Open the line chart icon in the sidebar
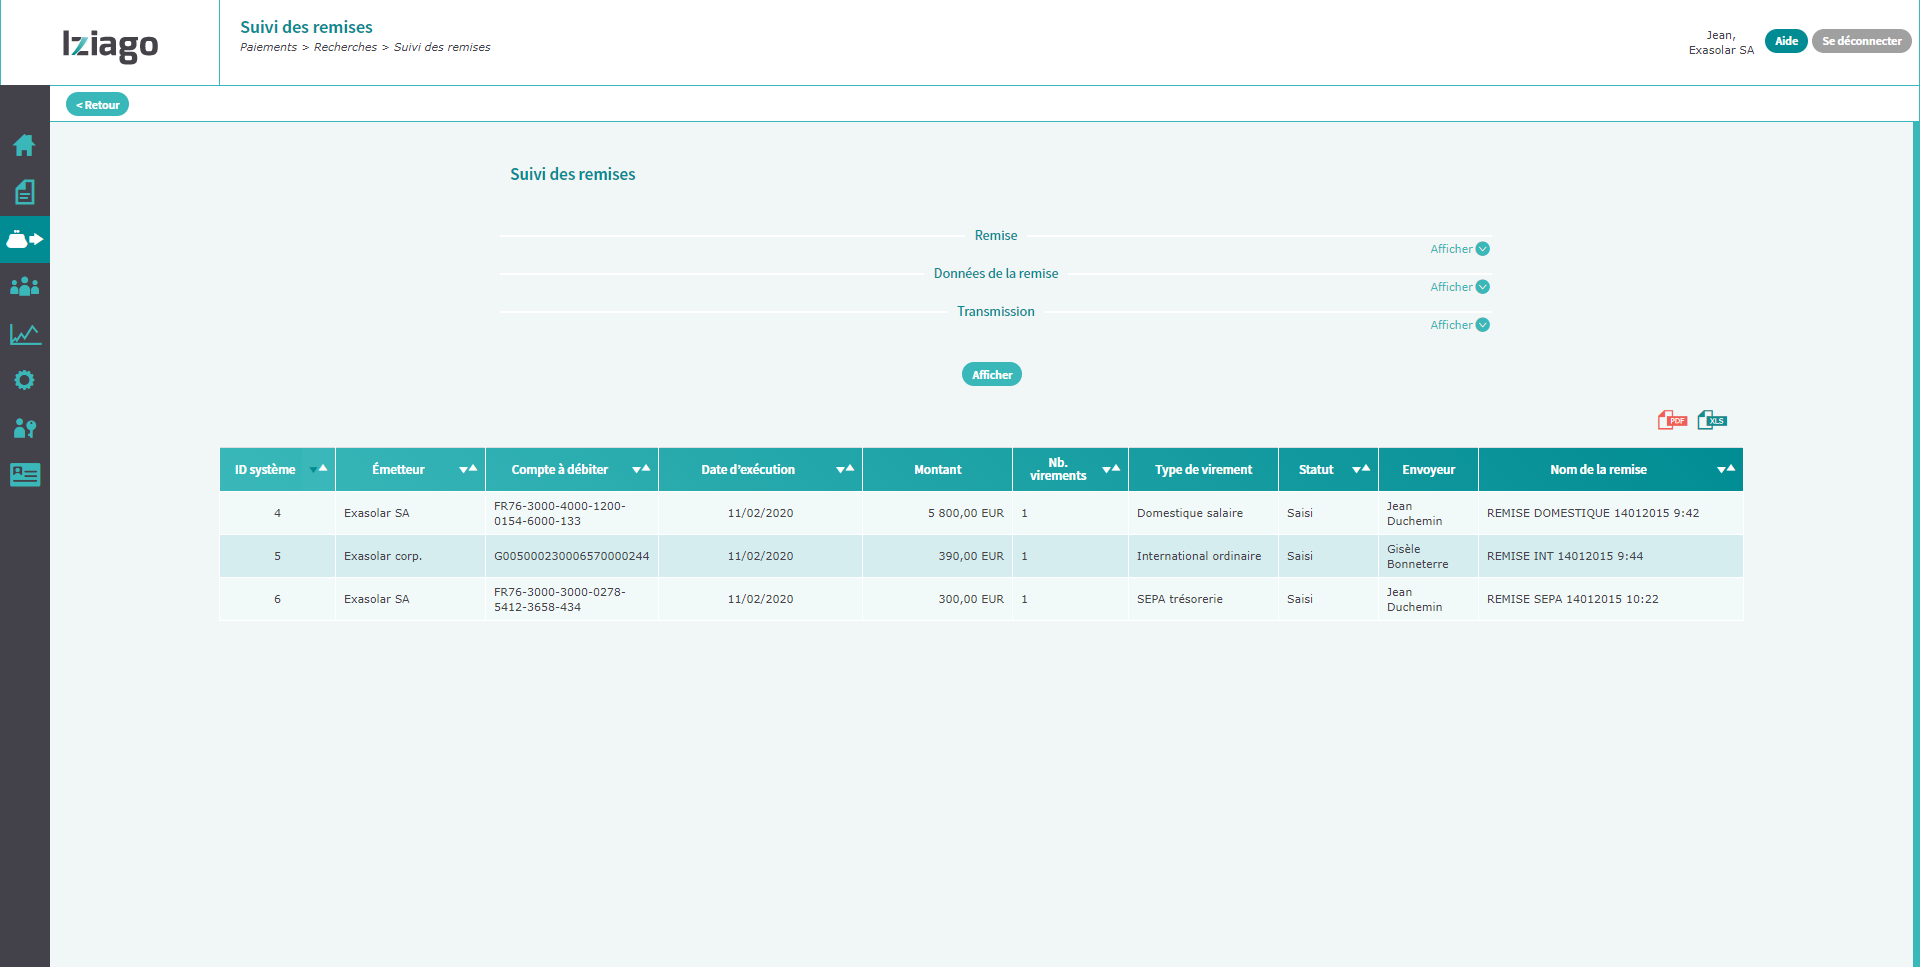This screenshot has height=967, width=1920. tap(24, 333)
